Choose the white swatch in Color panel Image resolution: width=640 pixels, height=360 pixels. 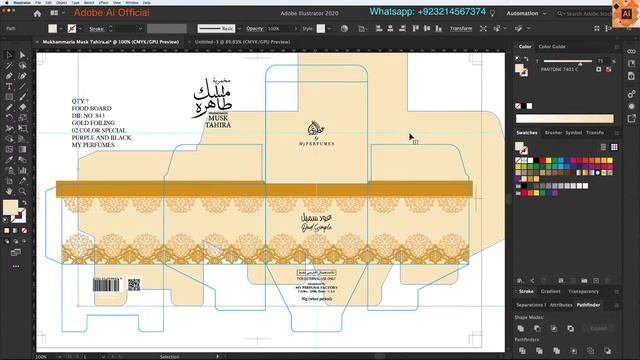(x=529, y=106)
